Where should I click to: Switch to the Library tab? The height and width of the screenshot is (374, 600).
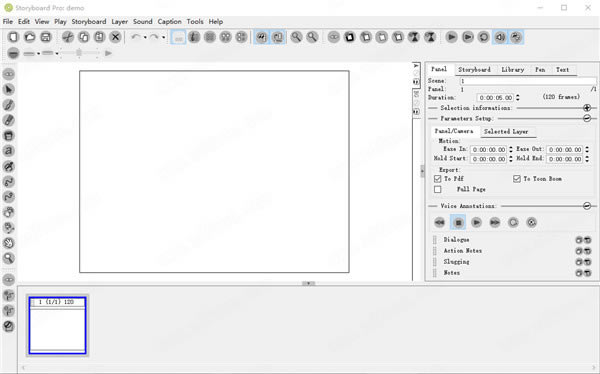[513, 70]
